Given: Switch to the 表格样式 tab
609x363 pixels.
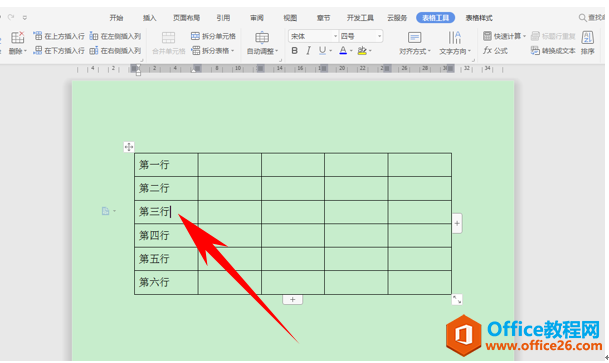Looking at the screenshot, I should pos(479,17).
